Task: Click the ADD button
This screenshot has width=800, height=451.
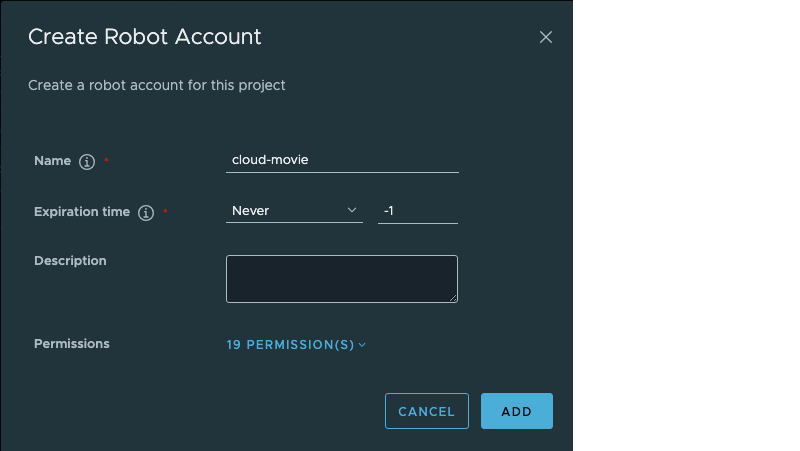Action: [x=517, y=411]
